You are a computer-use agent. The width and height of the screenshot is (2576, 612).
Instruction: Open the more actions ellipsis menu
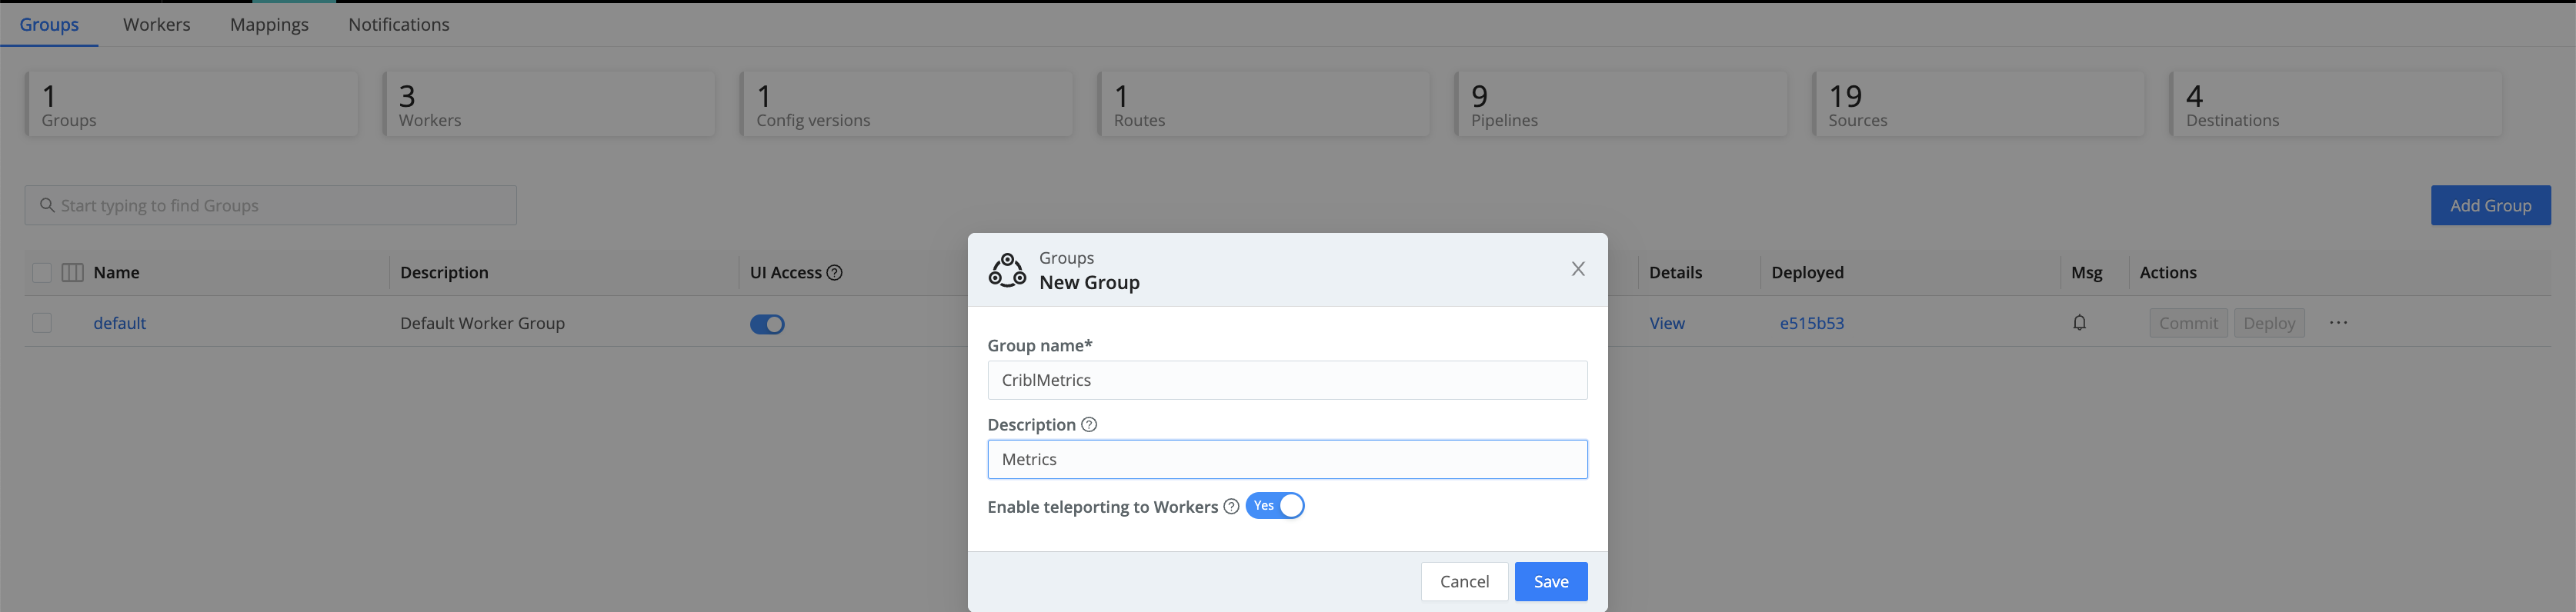click(x=2338, y=323)
